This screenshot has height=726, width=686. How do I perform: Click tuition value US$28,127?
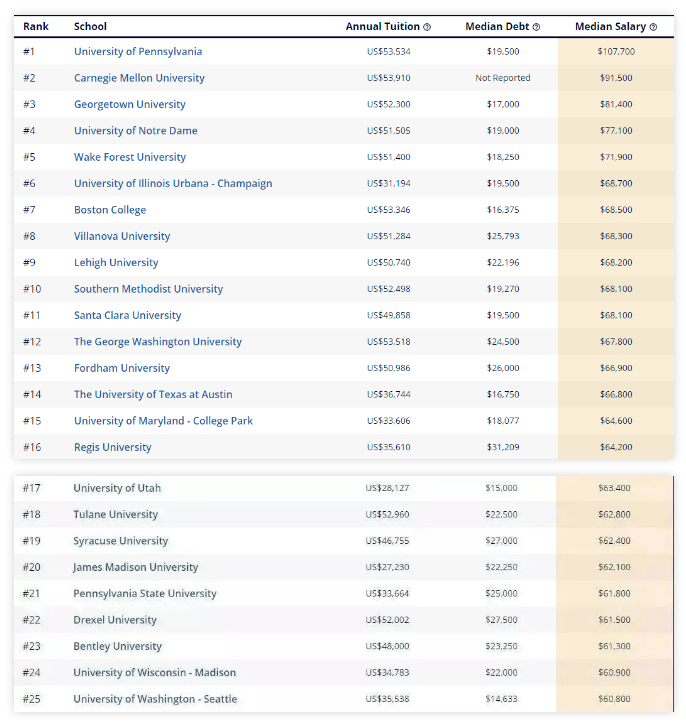click(x=387, y=488)
